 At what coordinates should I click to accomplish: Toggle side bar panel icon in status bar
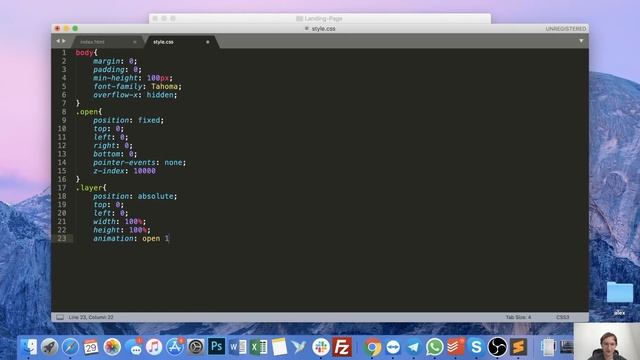[x=60, y=317]
